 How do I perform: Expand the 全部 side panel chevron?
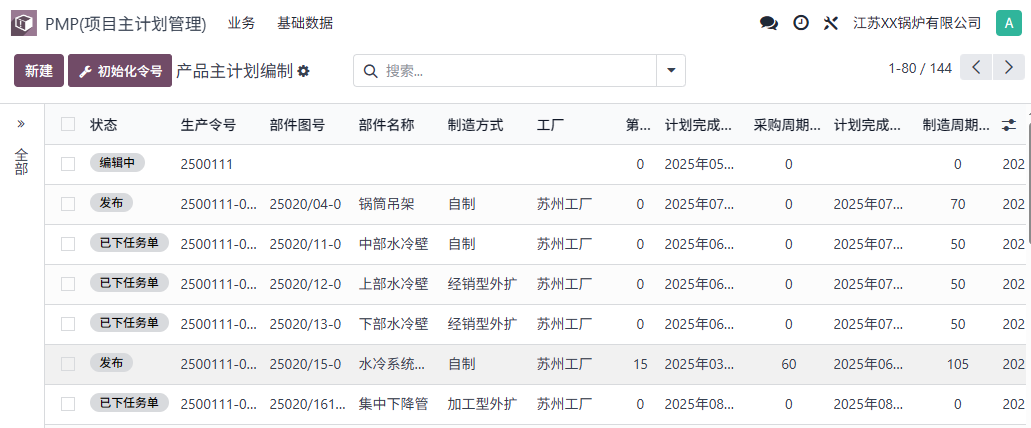[21, 124]
